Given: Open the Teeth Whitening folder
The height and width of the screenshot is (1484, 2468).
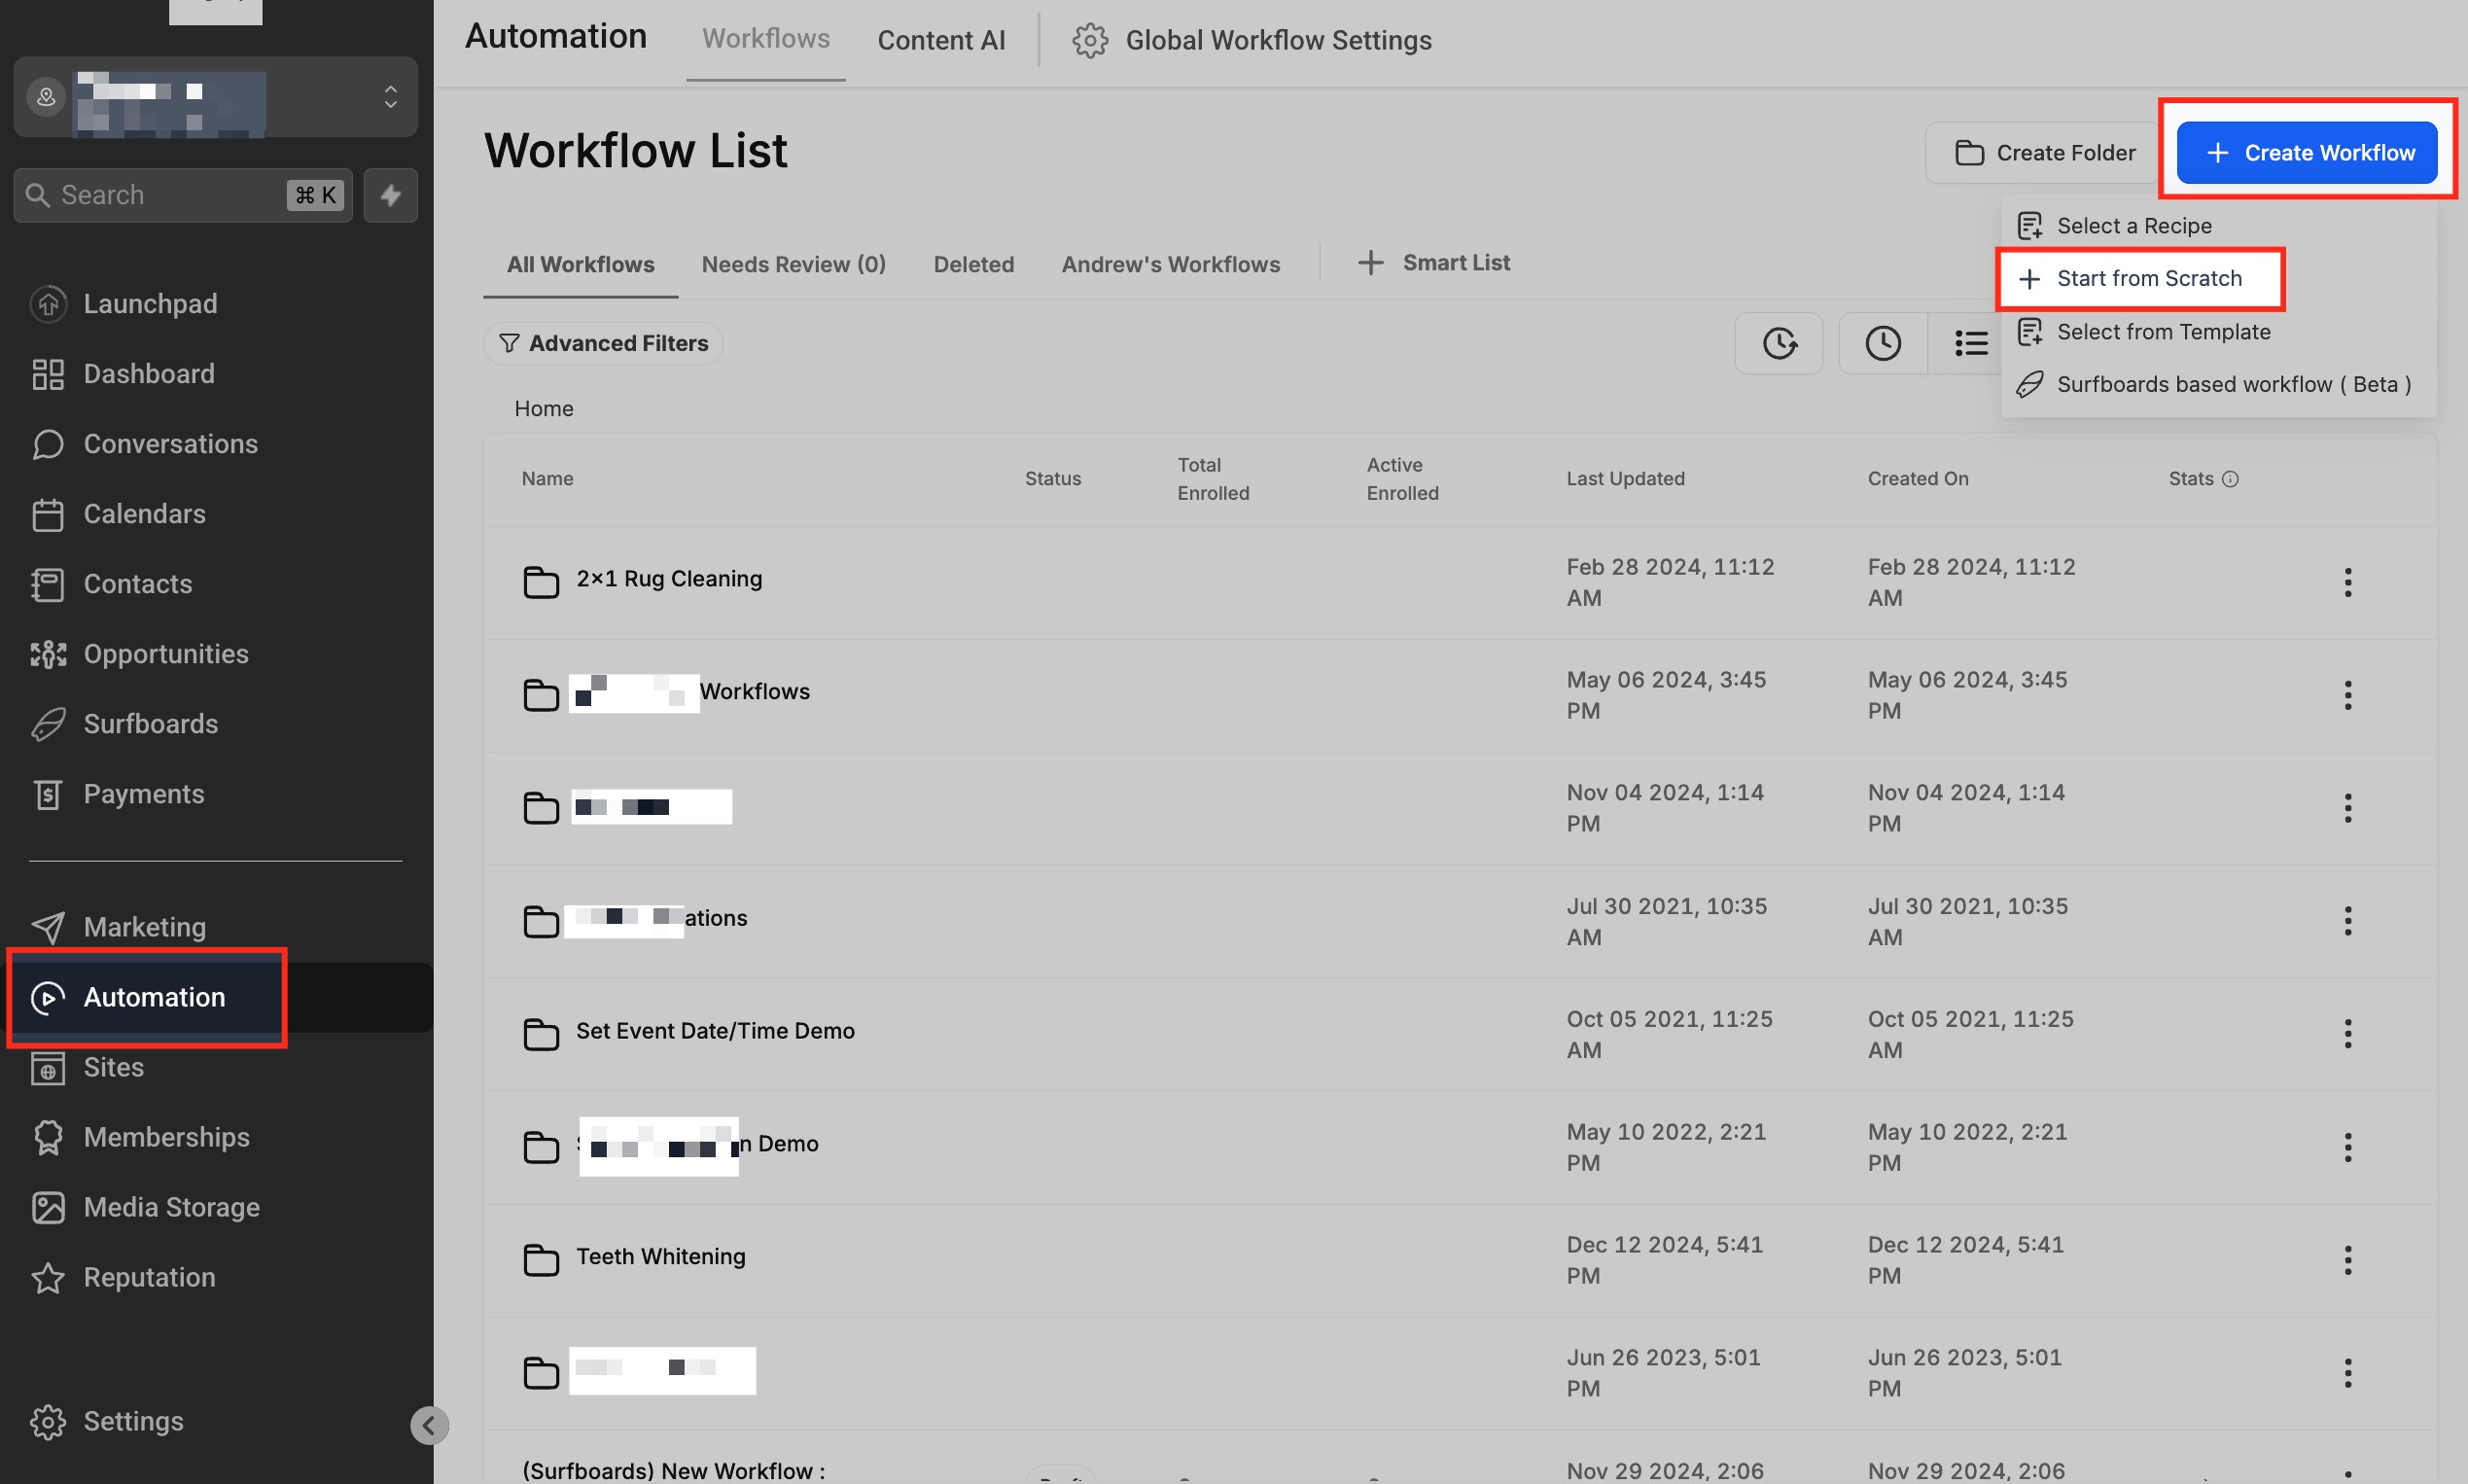Looking at the screenshot, I should pyautogui.click(x=660, y=1256).
